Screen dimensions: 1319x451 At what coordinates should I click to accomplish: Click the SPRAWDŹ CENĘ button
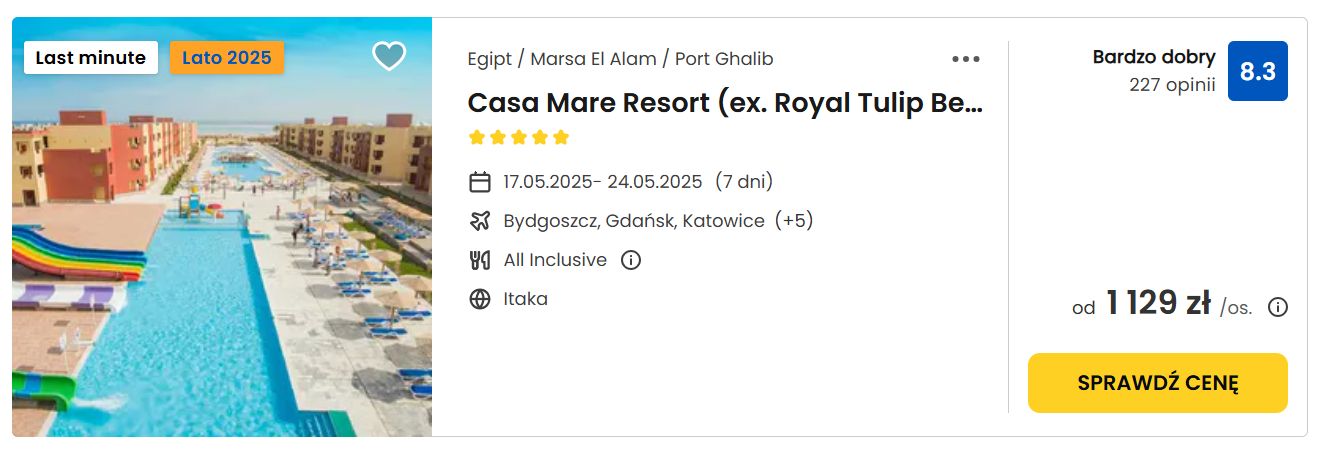1158,383
